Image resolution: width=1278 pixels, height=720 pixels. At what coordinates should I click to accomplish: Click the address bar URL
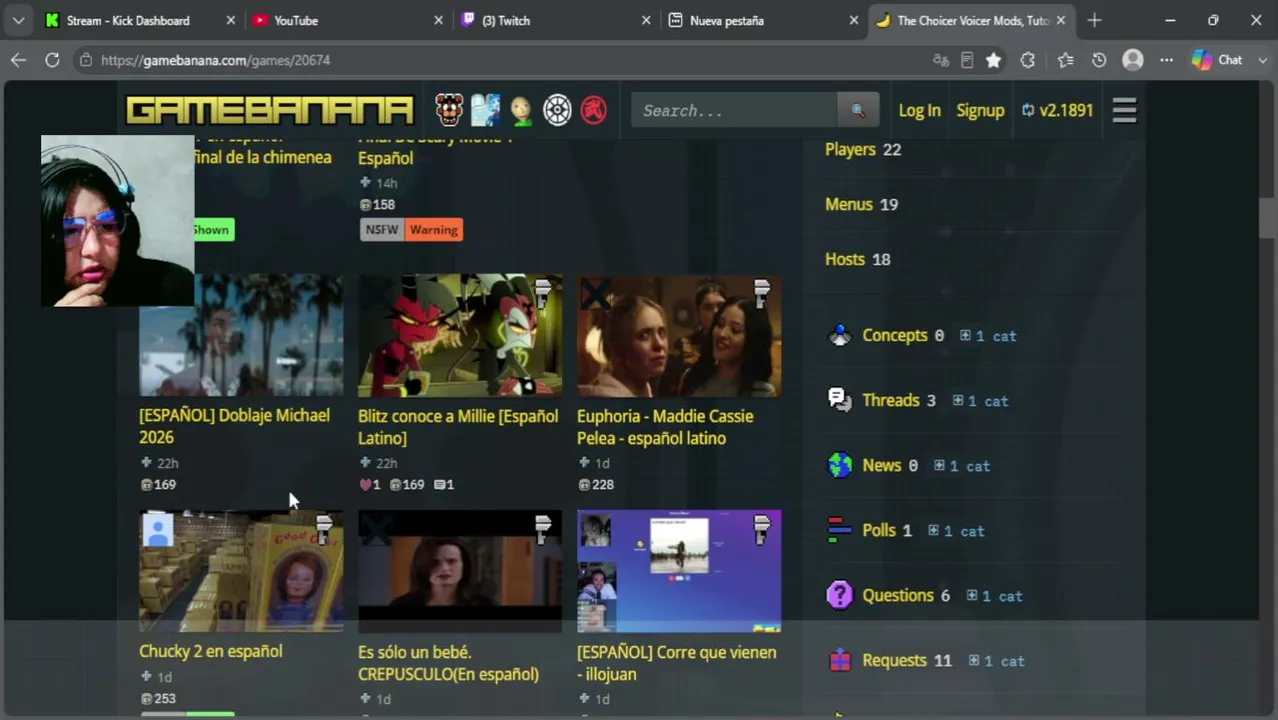pos(215,60)
